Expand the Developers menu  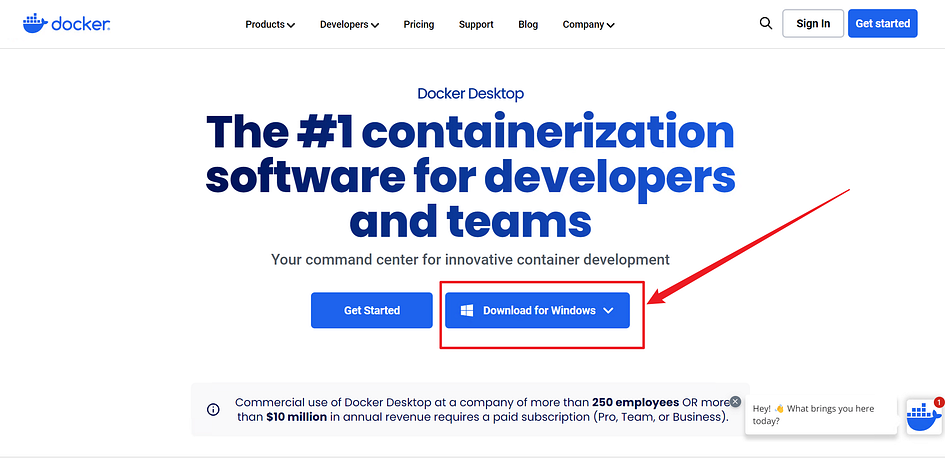pyautogui.click(x=349, y=25)
